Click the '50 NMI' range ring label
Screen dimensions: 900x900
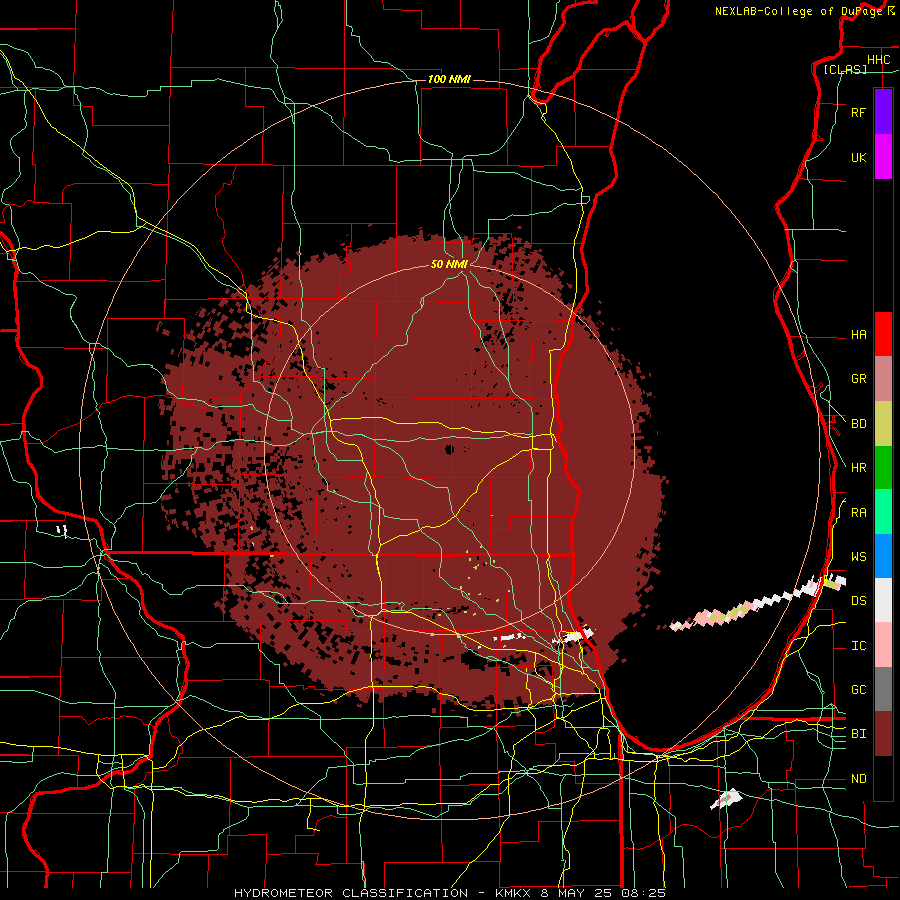[x=449, y=264]
